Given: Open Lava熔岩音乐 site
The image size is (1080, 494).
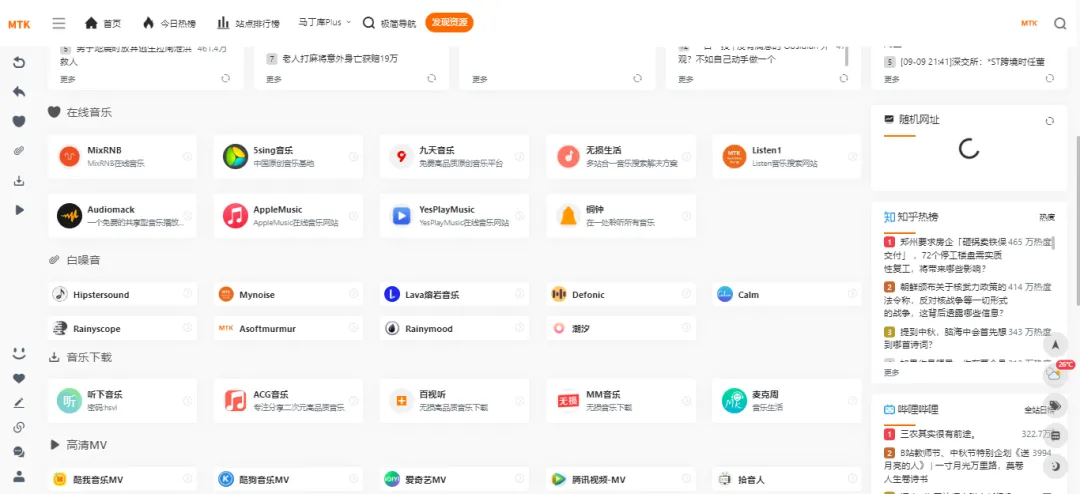Looking at the screenshot, I should (x=455, y=294).
